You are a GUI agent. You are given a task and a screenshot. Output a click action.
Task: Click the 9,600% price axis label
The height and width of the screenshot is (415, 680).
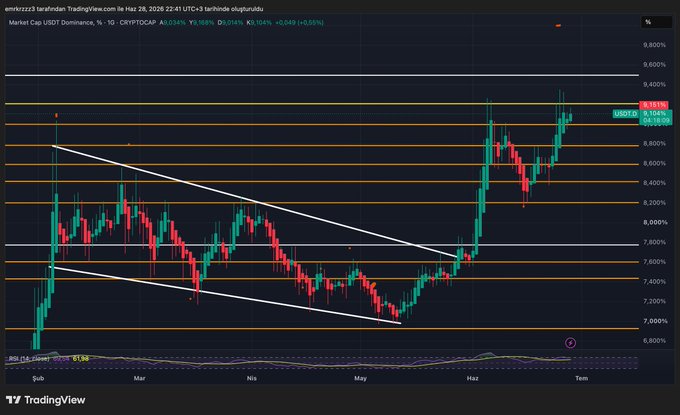pyautogui.click(x=654, y=65)
